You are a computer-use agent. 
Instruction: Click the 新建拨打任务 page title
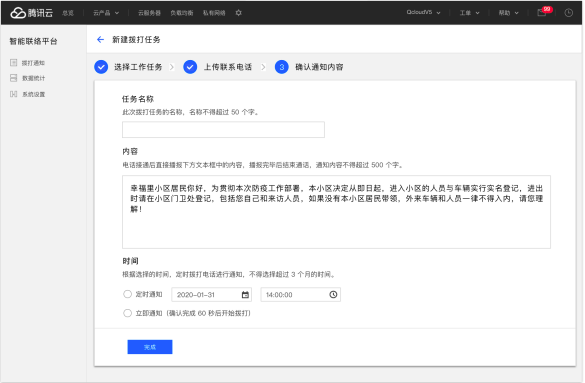coord(136,40)
